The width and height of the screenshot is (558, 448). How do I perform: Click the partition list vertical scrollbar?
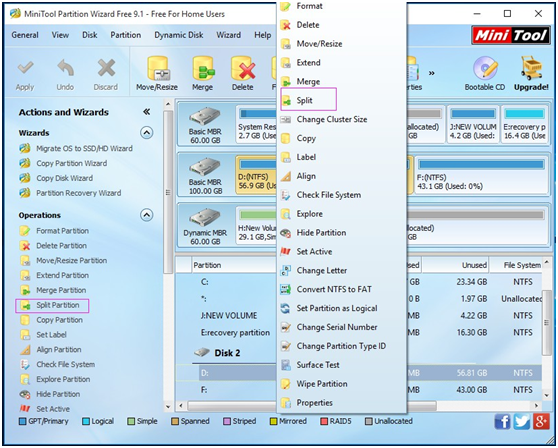(x=547, y=322)
